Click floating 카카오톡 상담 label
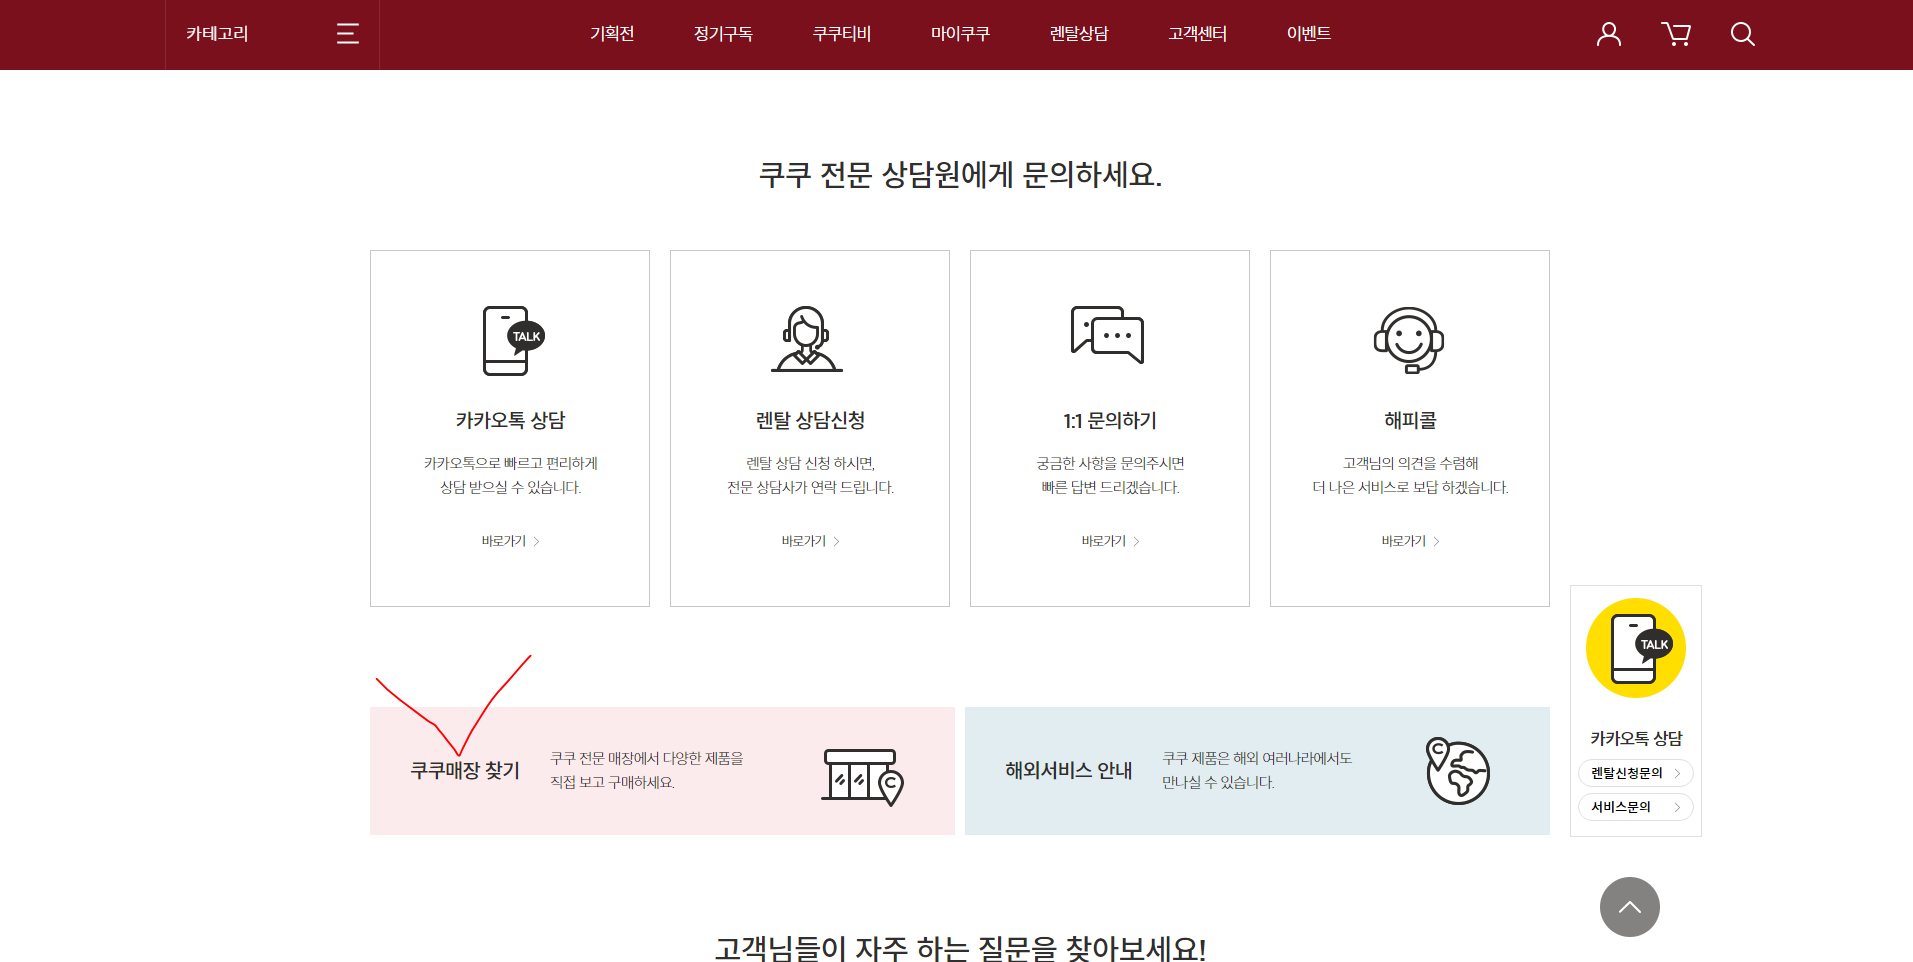The image size is (1913, 962). (1636, 739)
